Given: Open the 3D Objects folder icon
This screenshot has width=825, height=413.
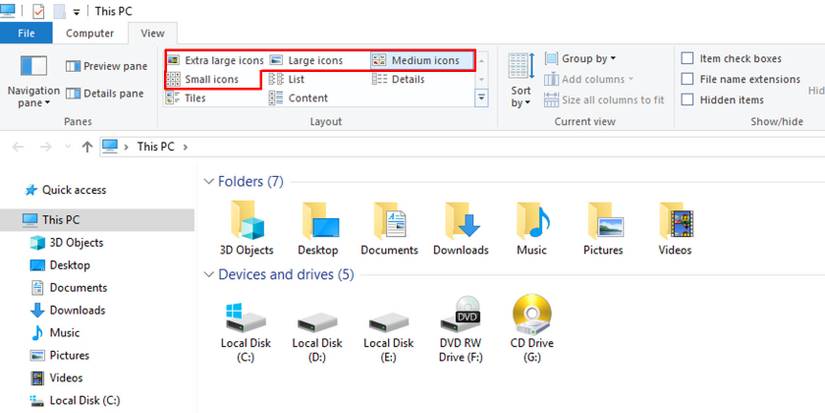Looking at the screenshot, I should pos(247,220).
